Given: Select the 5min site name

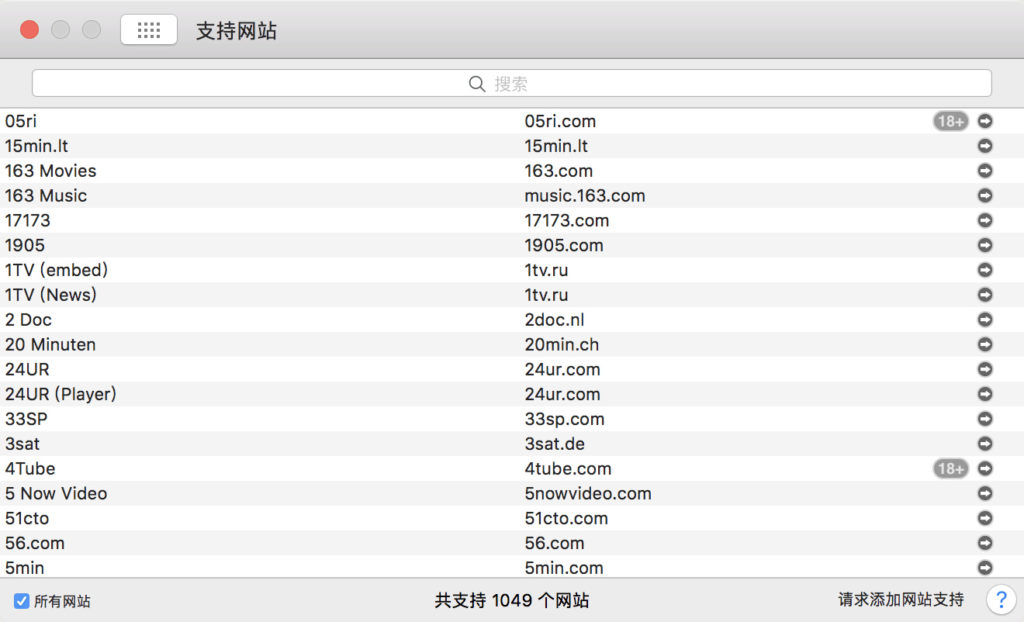Looking at the screenshot, I should click(25, 568).
